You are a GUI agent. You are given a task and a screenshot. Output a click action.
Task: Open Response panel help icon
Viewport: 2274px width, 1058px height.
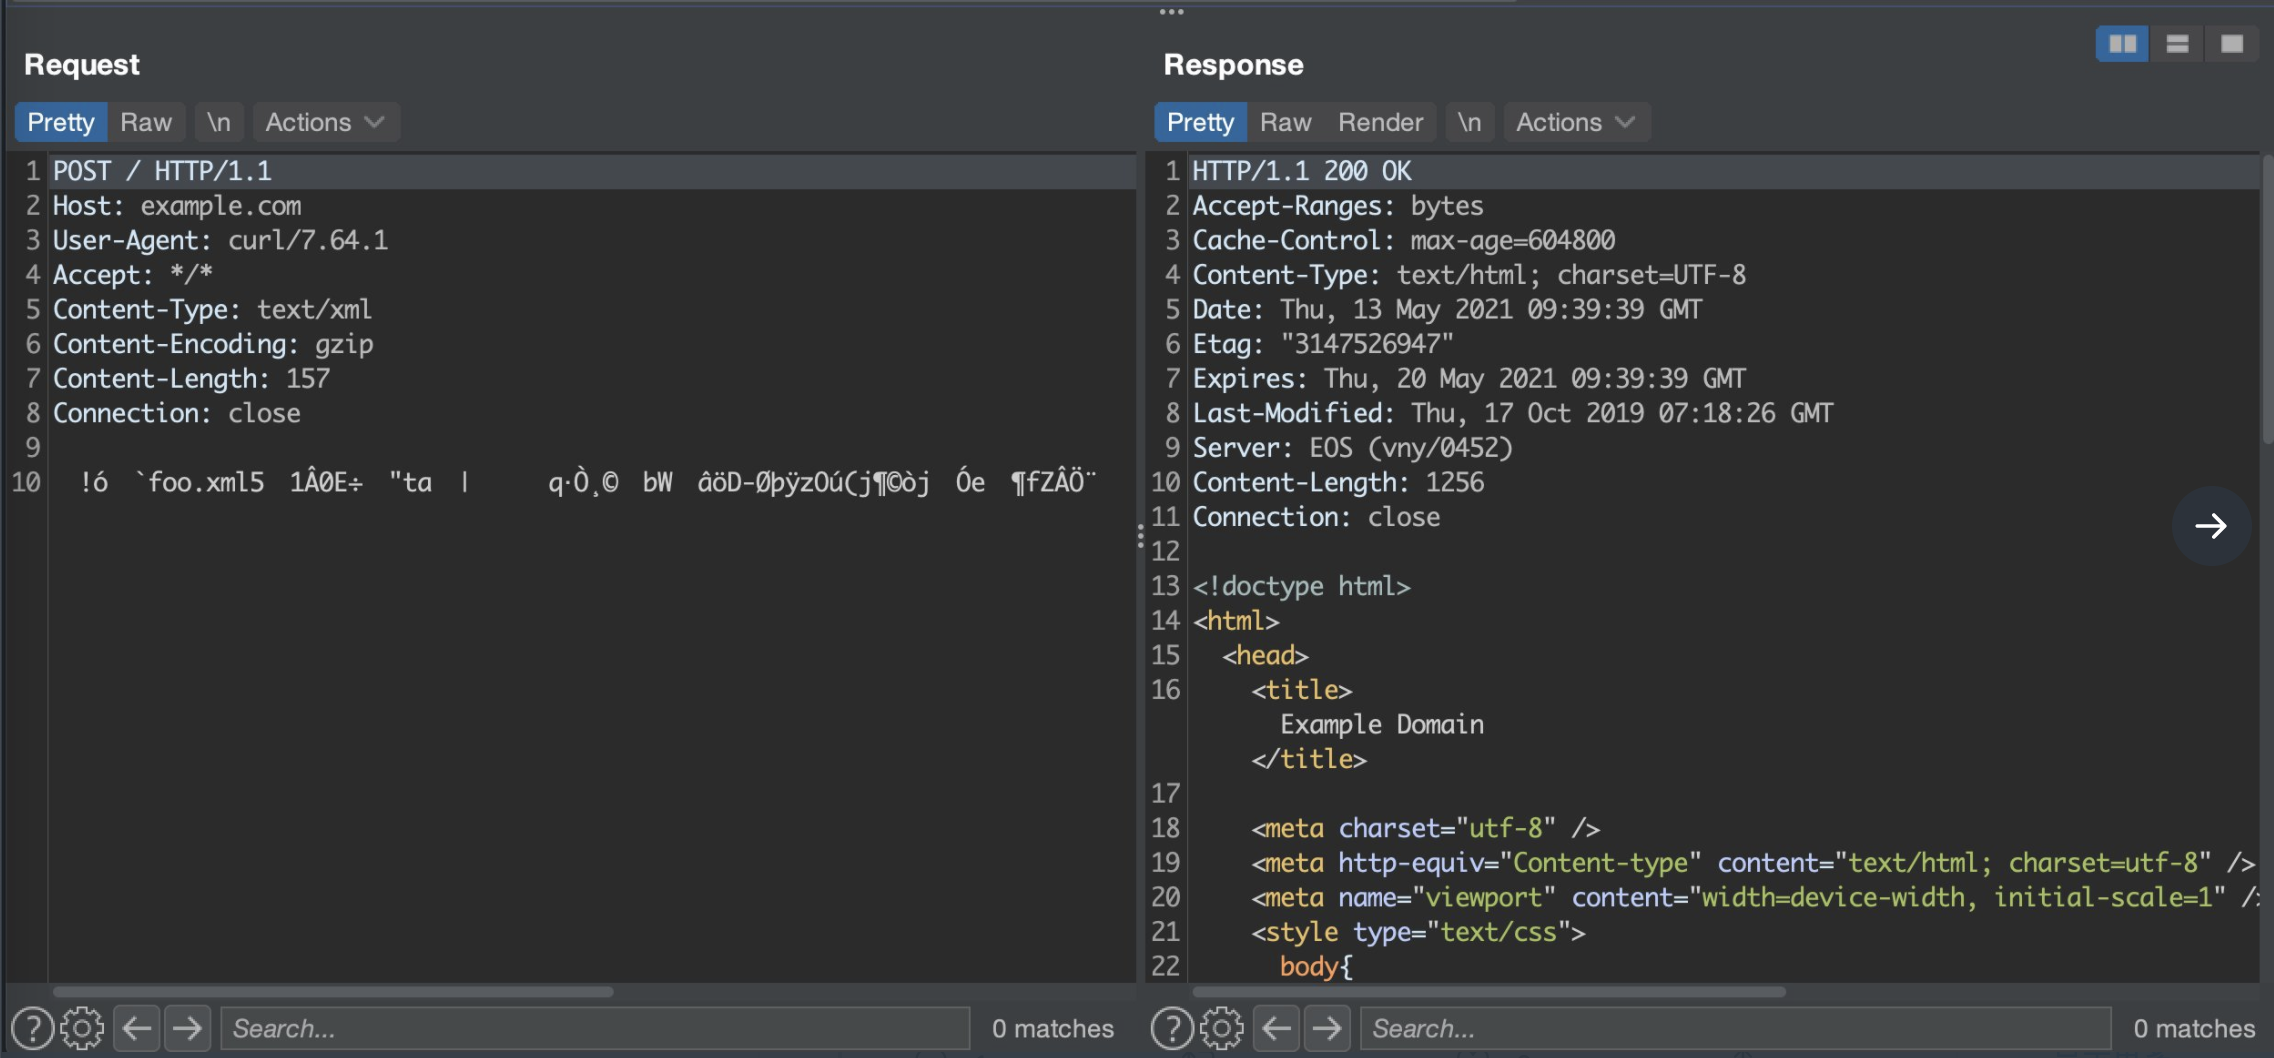1172,1028
